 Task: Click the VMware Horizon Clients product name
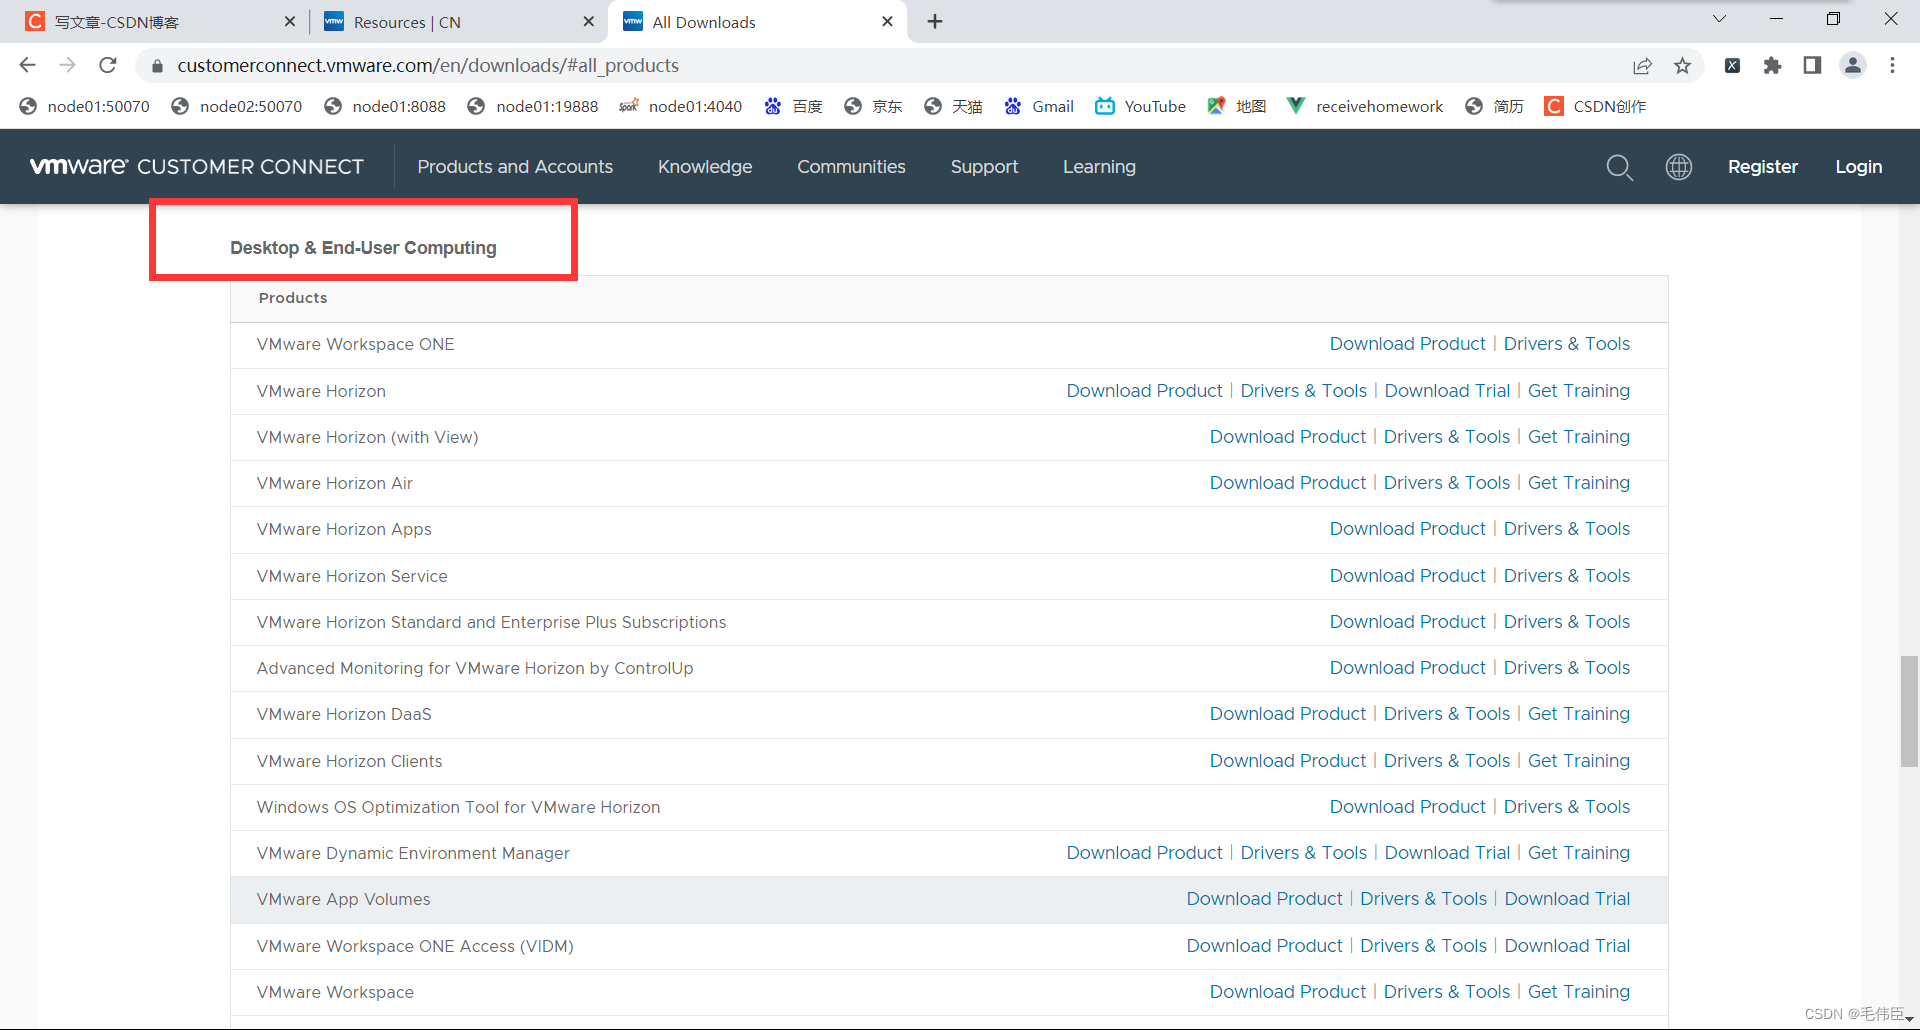349,761
